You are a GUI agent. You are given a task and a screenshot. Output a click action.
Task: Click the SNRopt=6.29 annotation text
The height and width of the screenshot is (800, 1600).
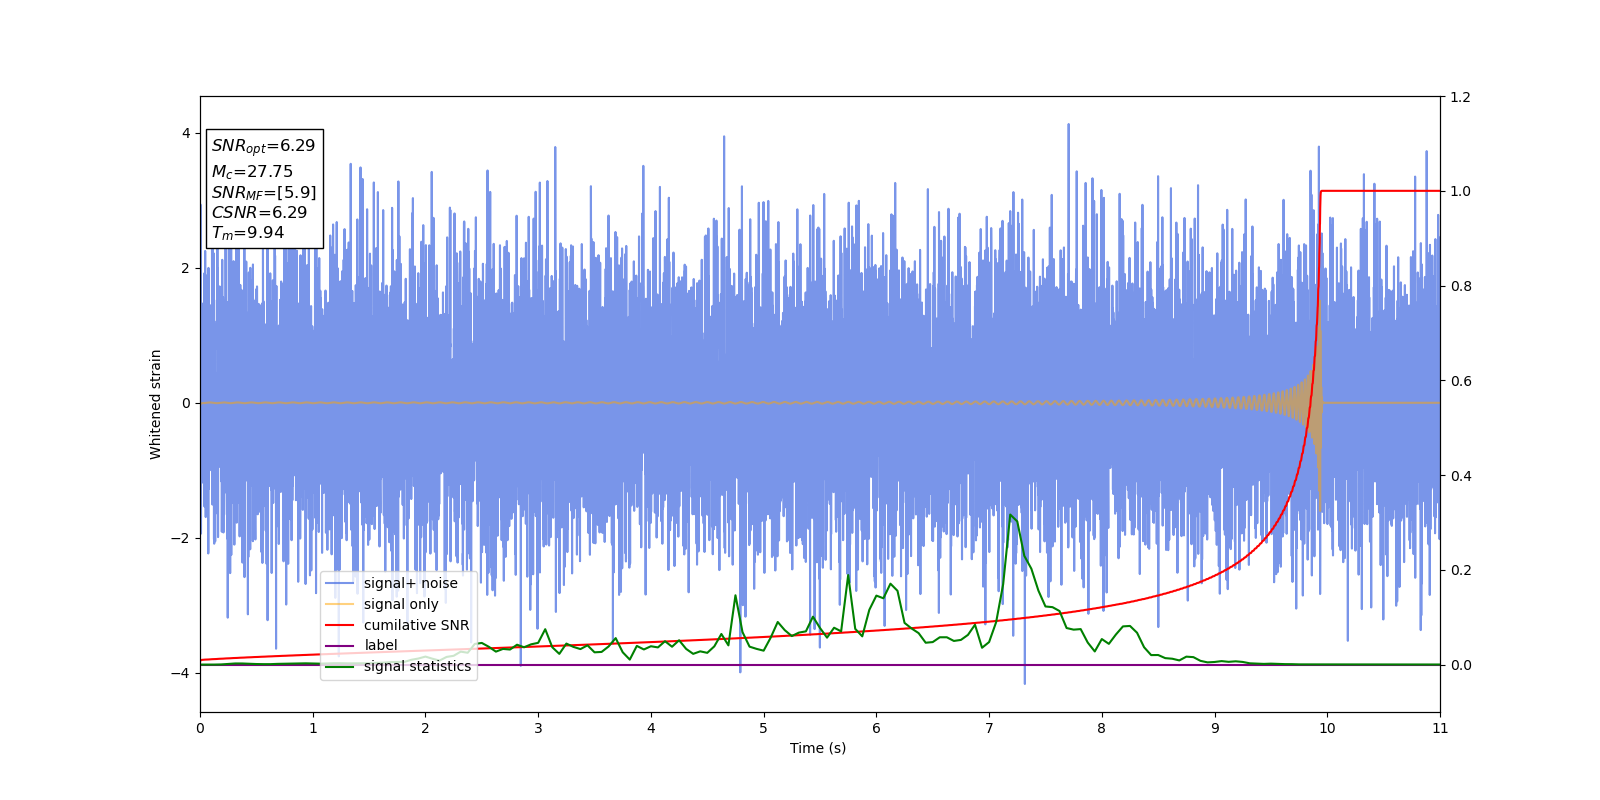(x=263, y=146)
